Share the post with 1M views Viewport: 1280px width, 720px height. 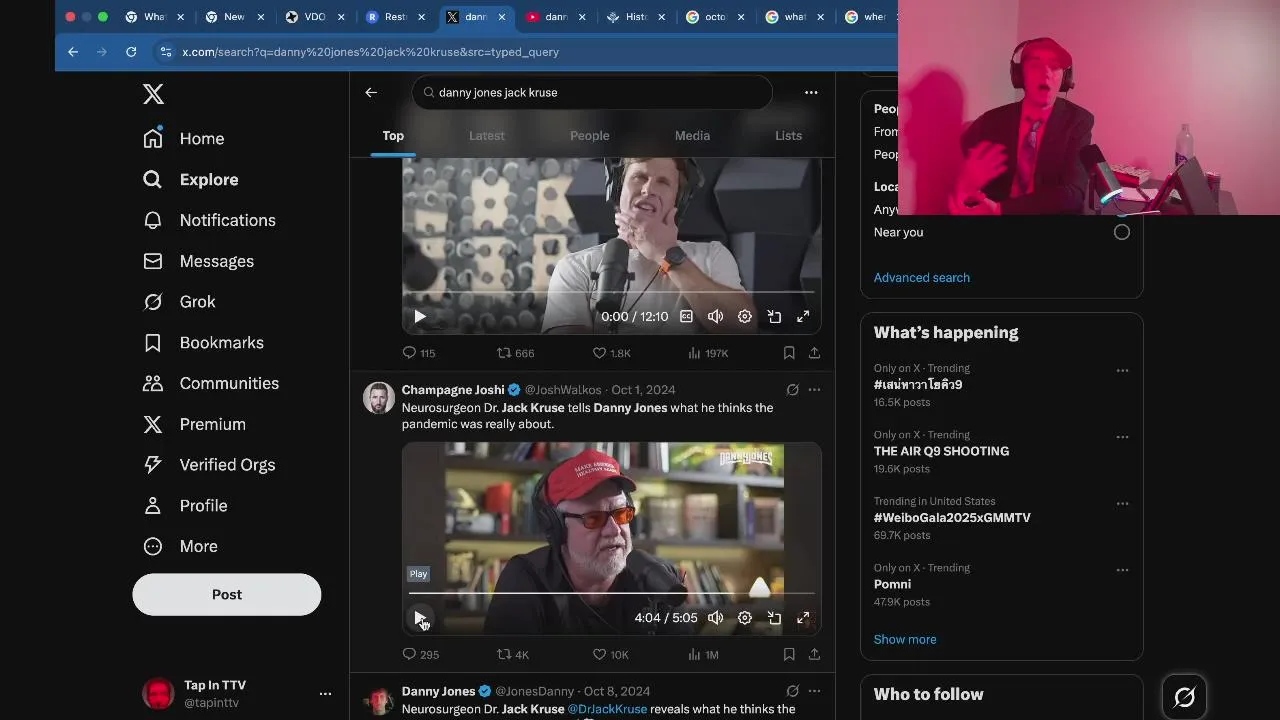pyautogui.click(x=814, y=655)
